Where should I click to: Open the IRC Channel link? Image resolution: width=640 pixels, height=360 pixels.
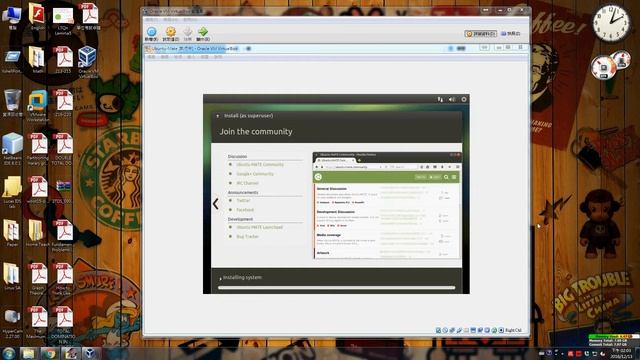point(247,183)
